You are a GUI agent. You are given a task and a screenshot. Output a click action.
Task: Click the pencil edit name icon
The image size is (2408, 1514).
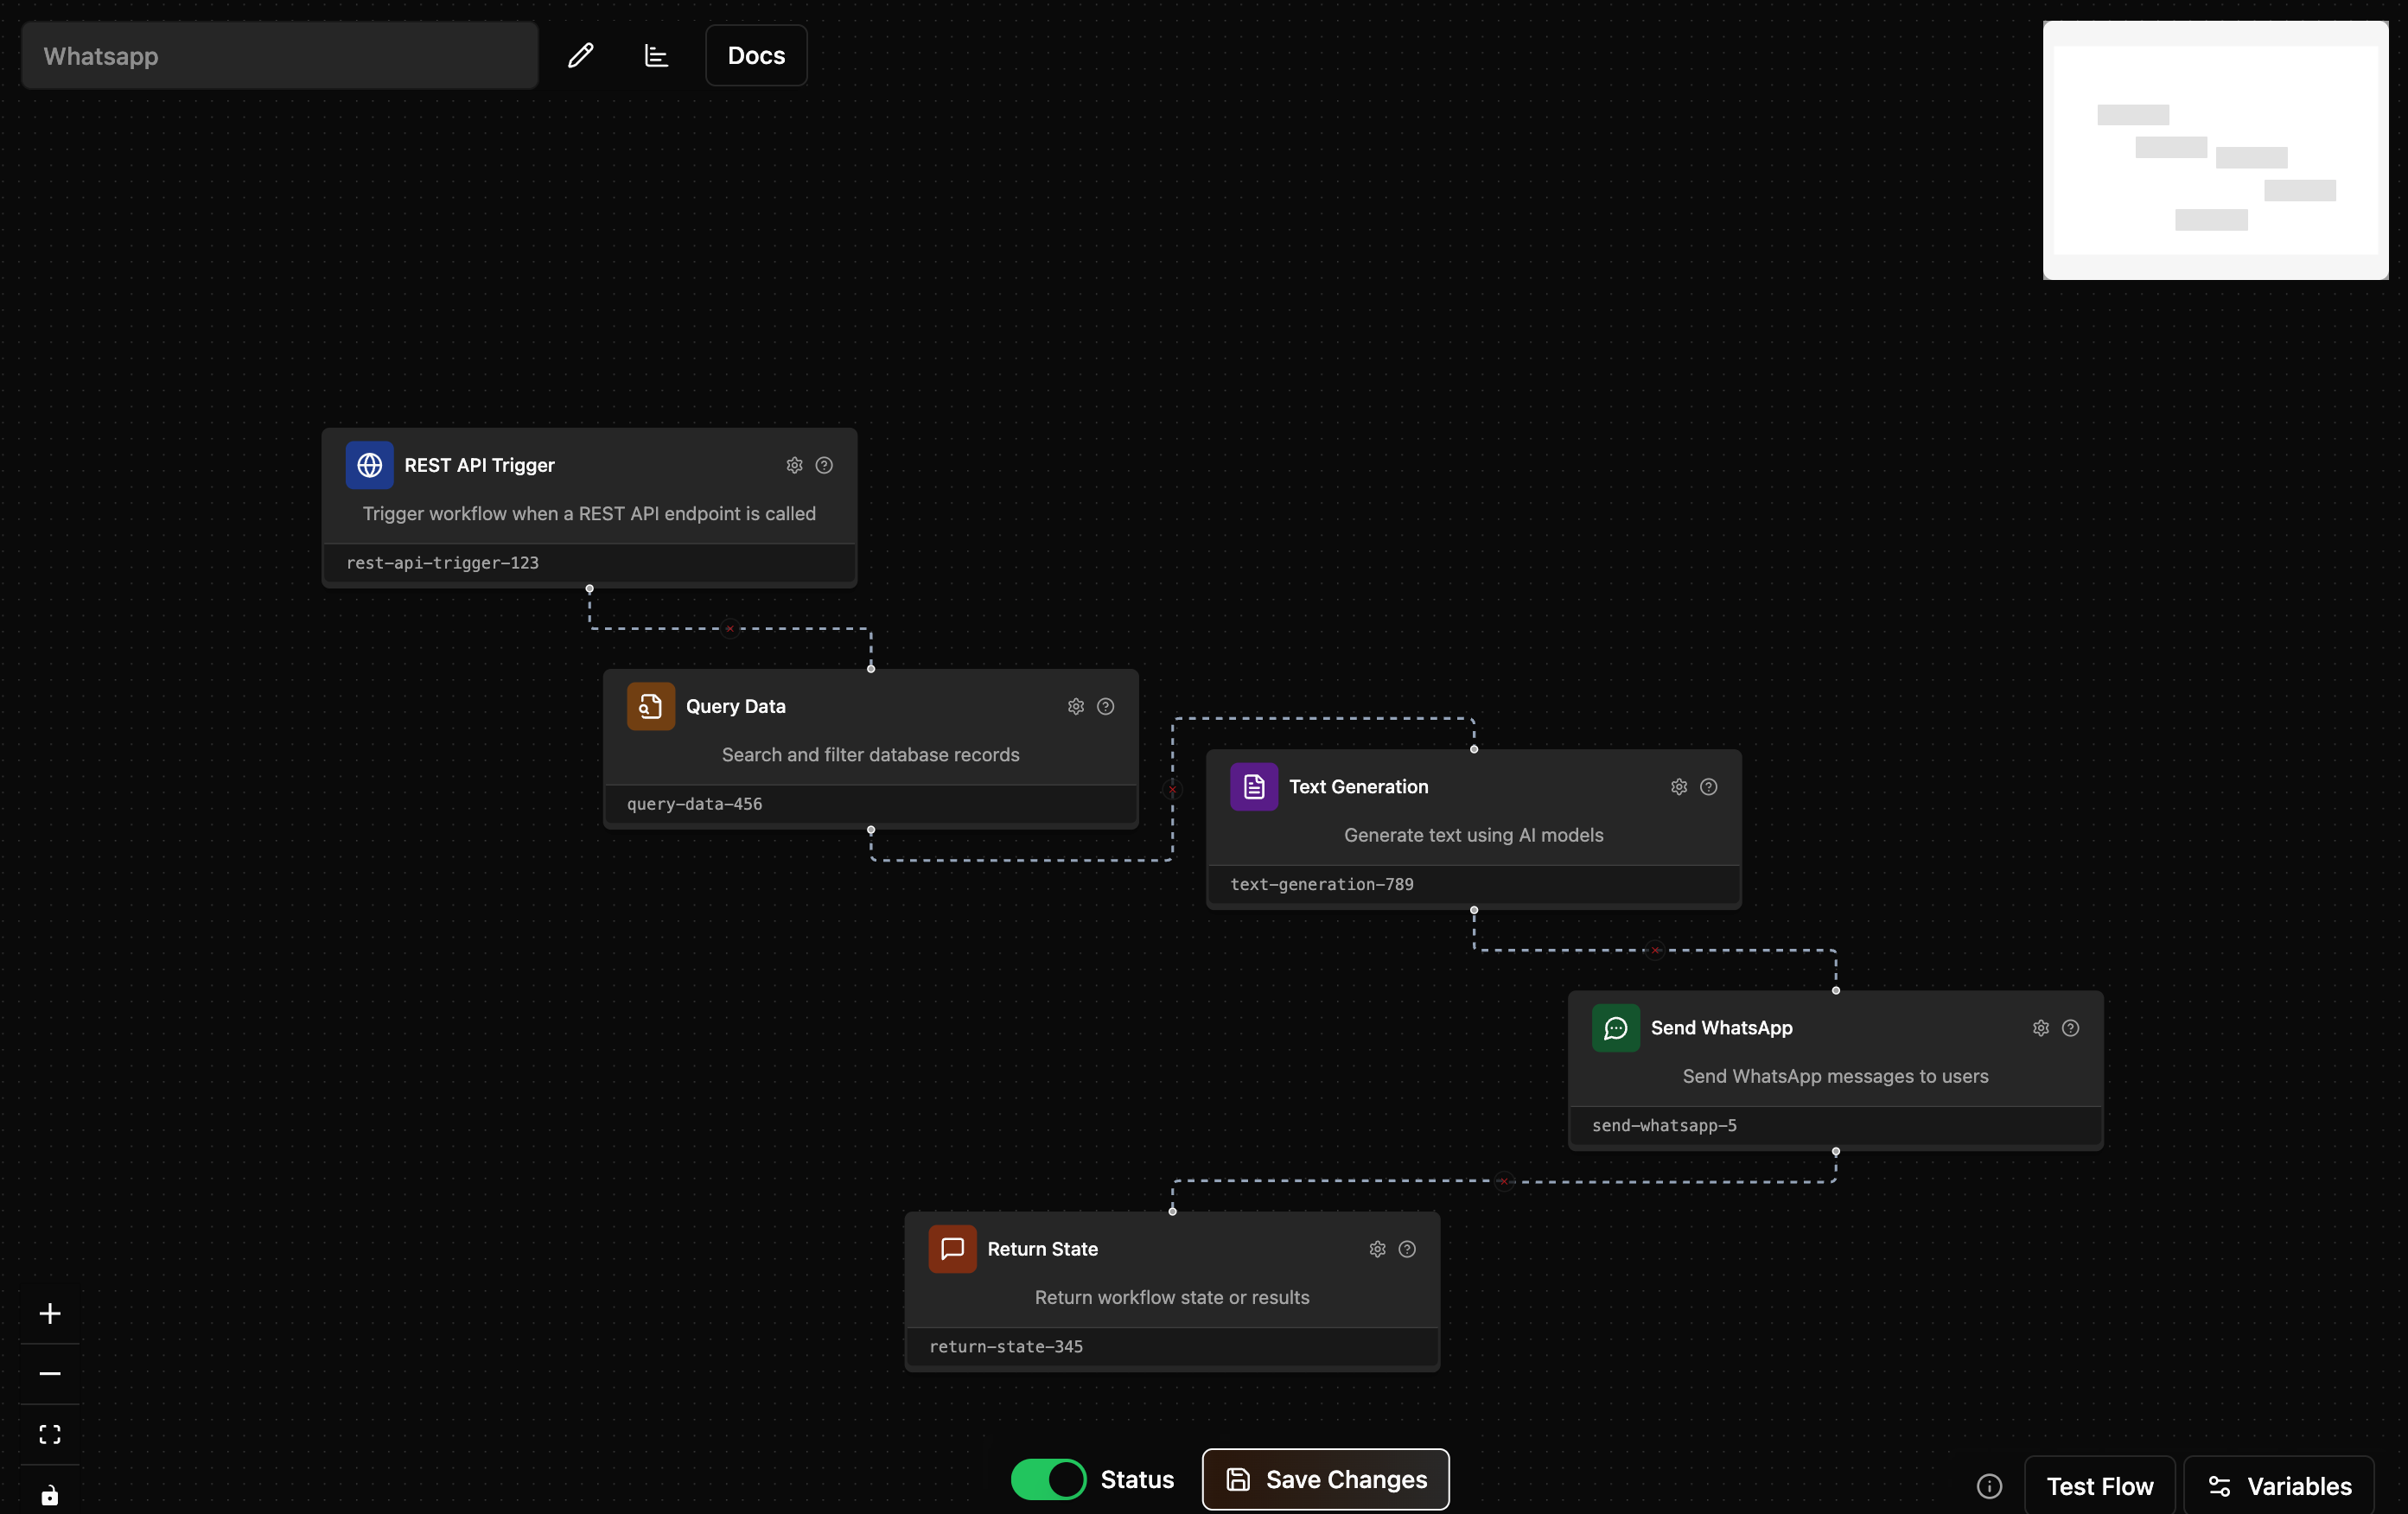click(x=581, y=55)
